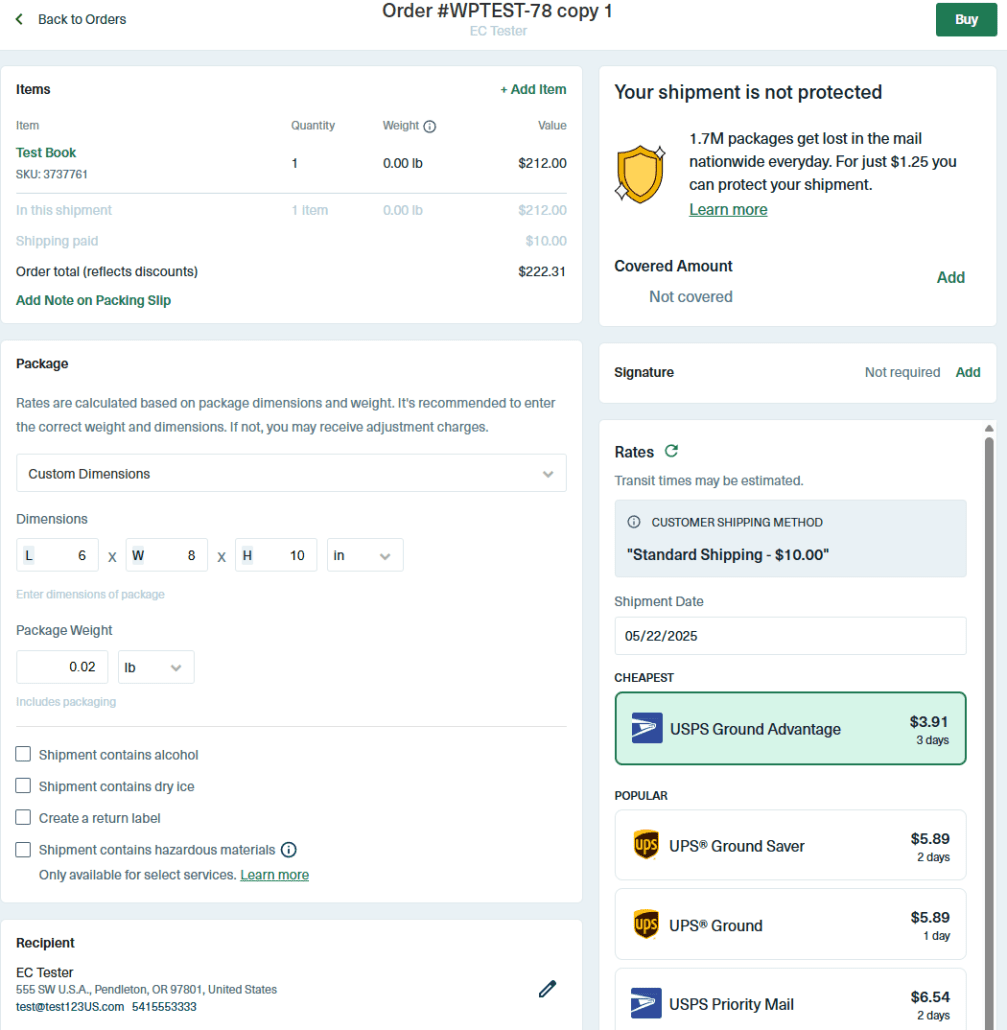Click the Customer Shipping Method info icon
This screenshot has width=1007, height=1030.
click(634, 522)
